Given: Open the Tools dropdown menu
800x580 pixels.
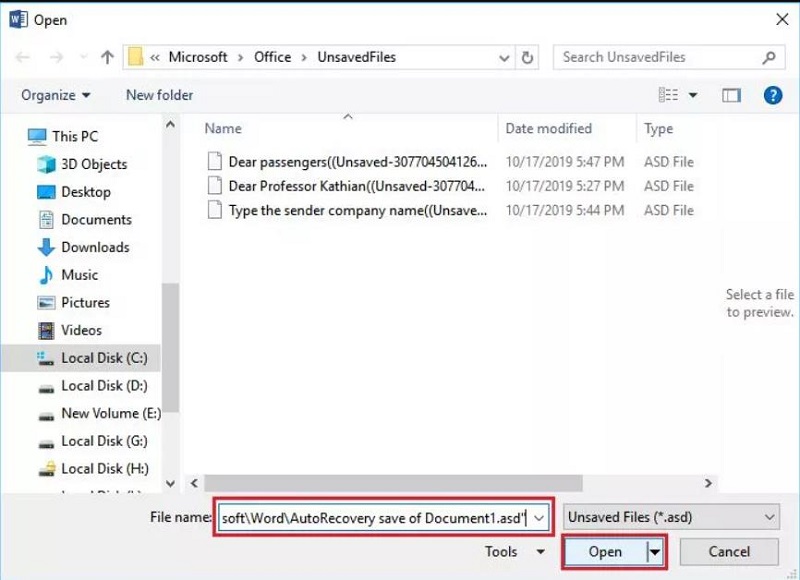Looking at the screenshot, I should pos(514,551).
